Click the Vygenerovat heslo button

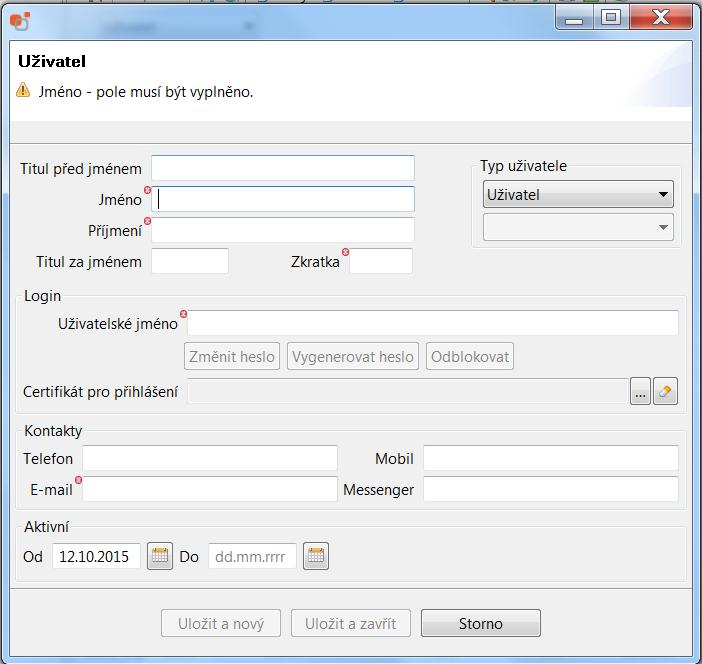click(353, 356)
